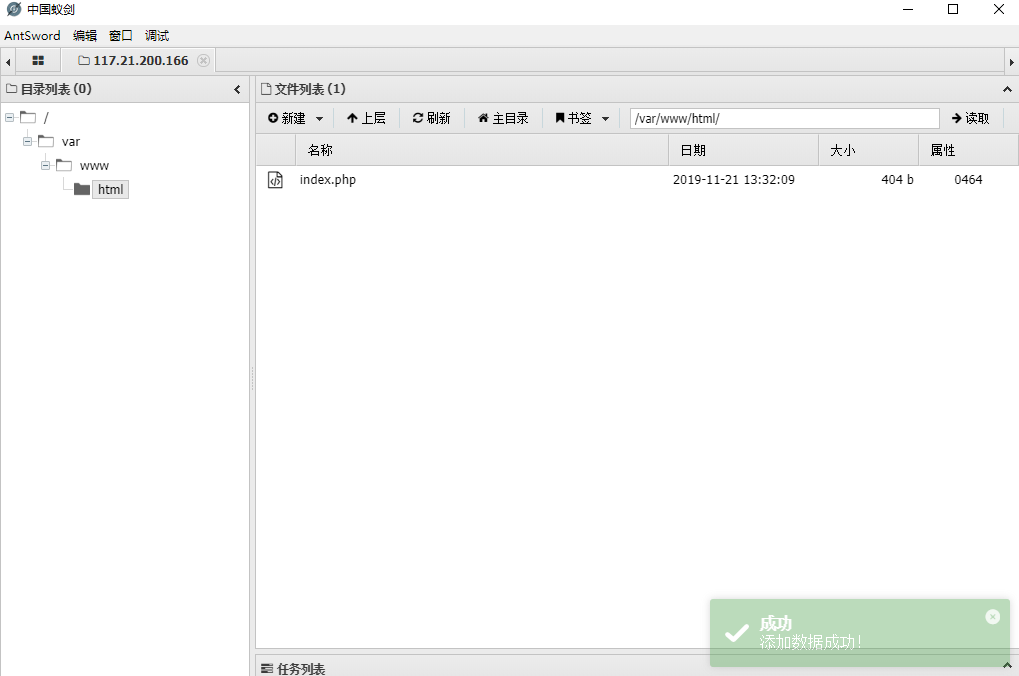Maximize the 中国蚁剑 window
1019x676 pixels.
[x=953, y=9]
